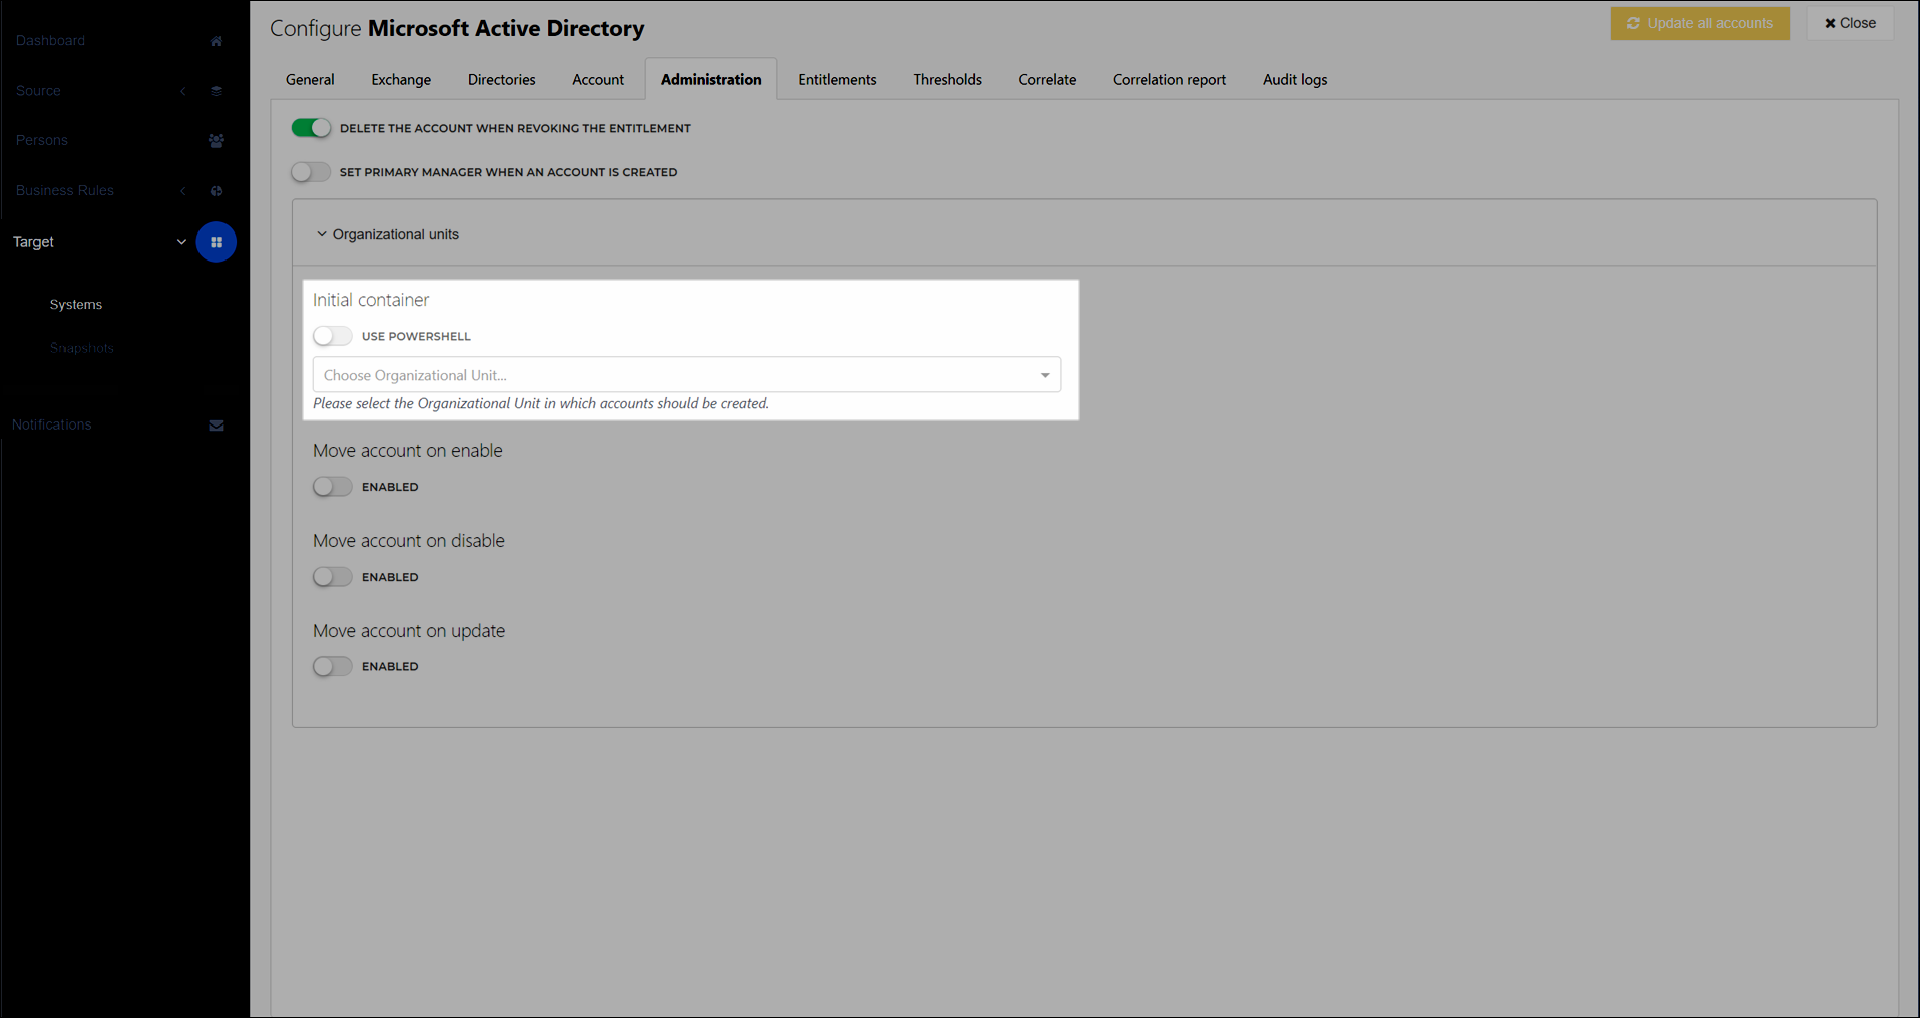Enable Move account on enable toggle

coord(333,487)
